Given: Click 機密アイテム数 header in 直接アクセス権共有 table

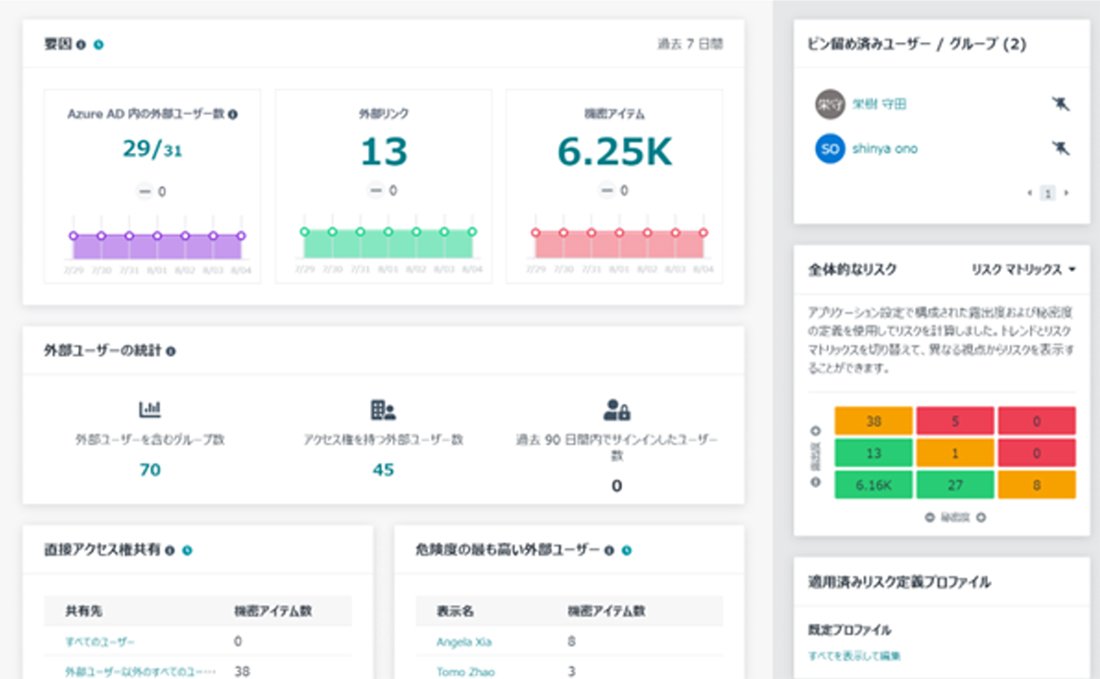Looking at the screenshot, I should [273, 611].
